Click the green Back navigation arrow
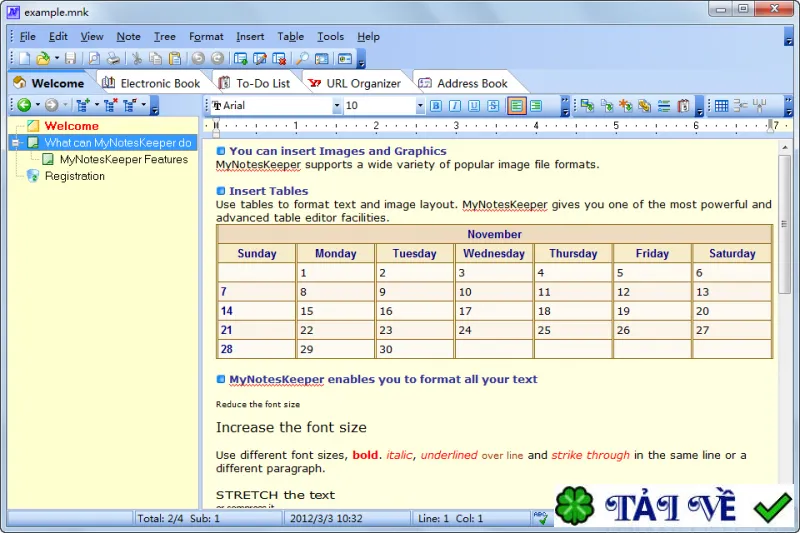The height and width of the screenshot is (533, 800). [x=23, y=105]
